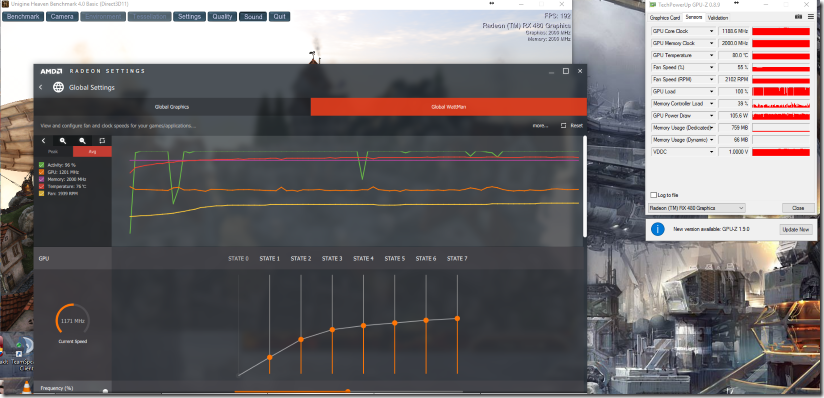This screenshot has height=398, width=824.
Task: Switch to the Global Graphics tab
Action: click(x=172, y=107)
